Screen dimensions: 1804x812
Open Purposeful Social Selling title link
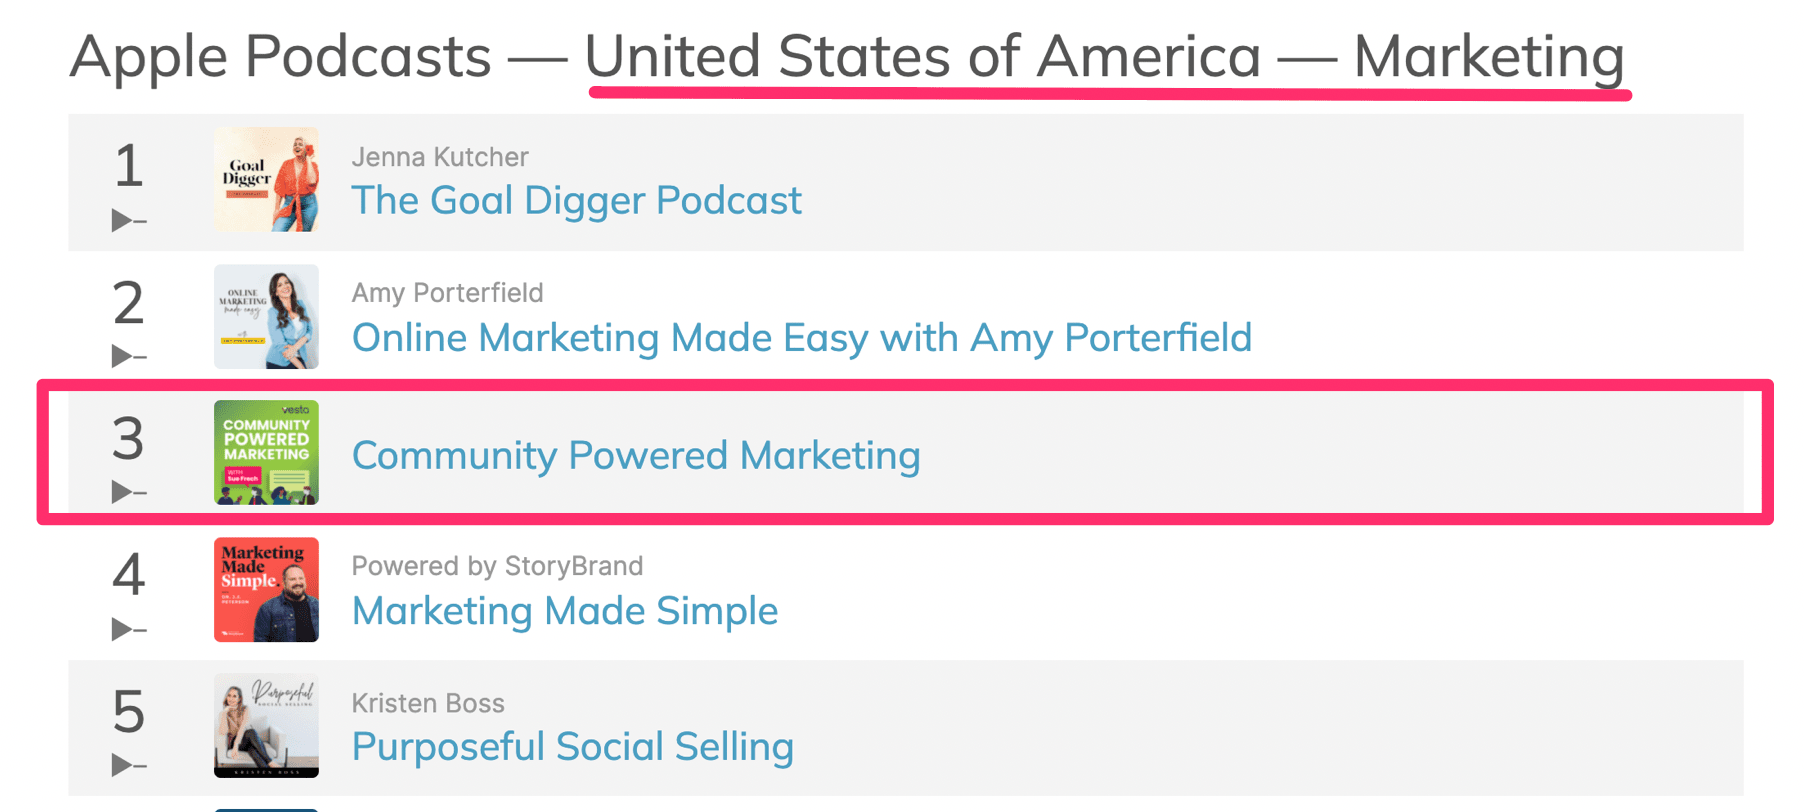pyautogui.click(x=572, y=747)
